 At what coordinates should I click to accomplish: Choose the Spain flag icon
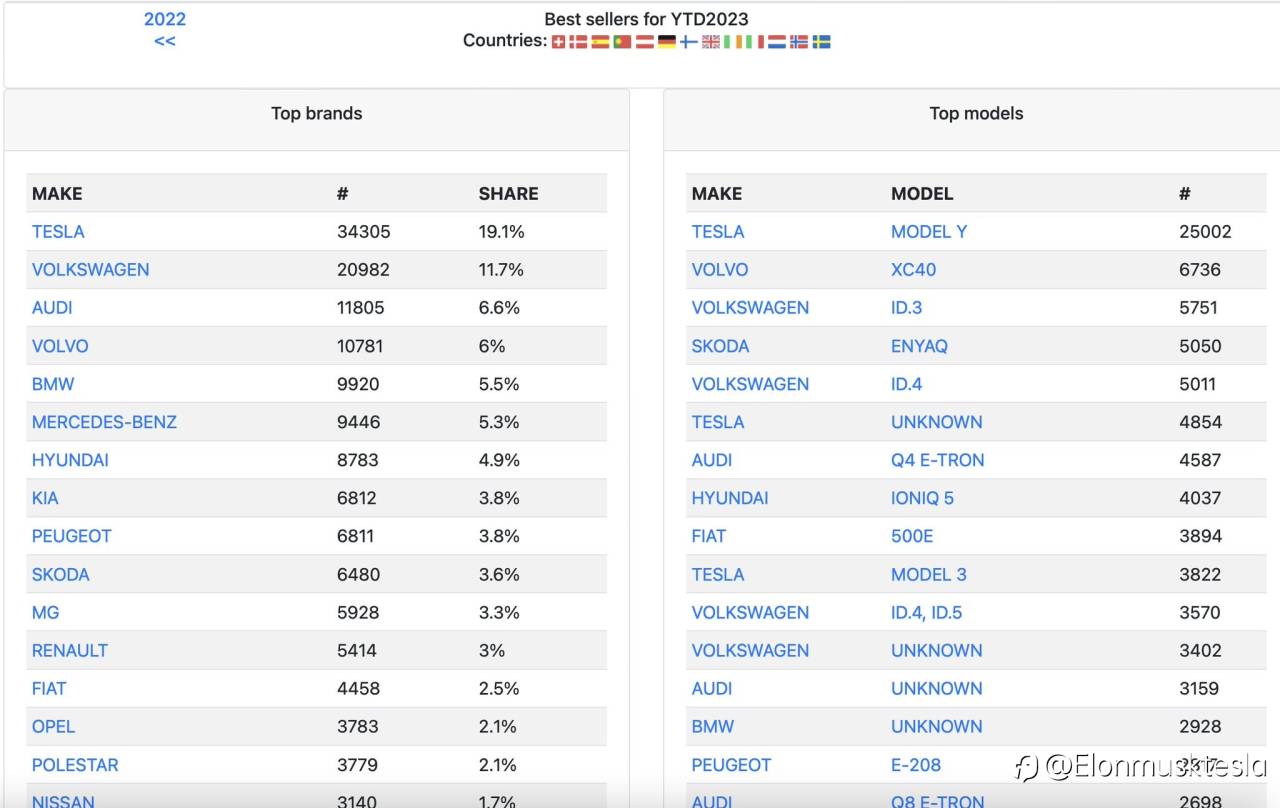tap(600, 42)
